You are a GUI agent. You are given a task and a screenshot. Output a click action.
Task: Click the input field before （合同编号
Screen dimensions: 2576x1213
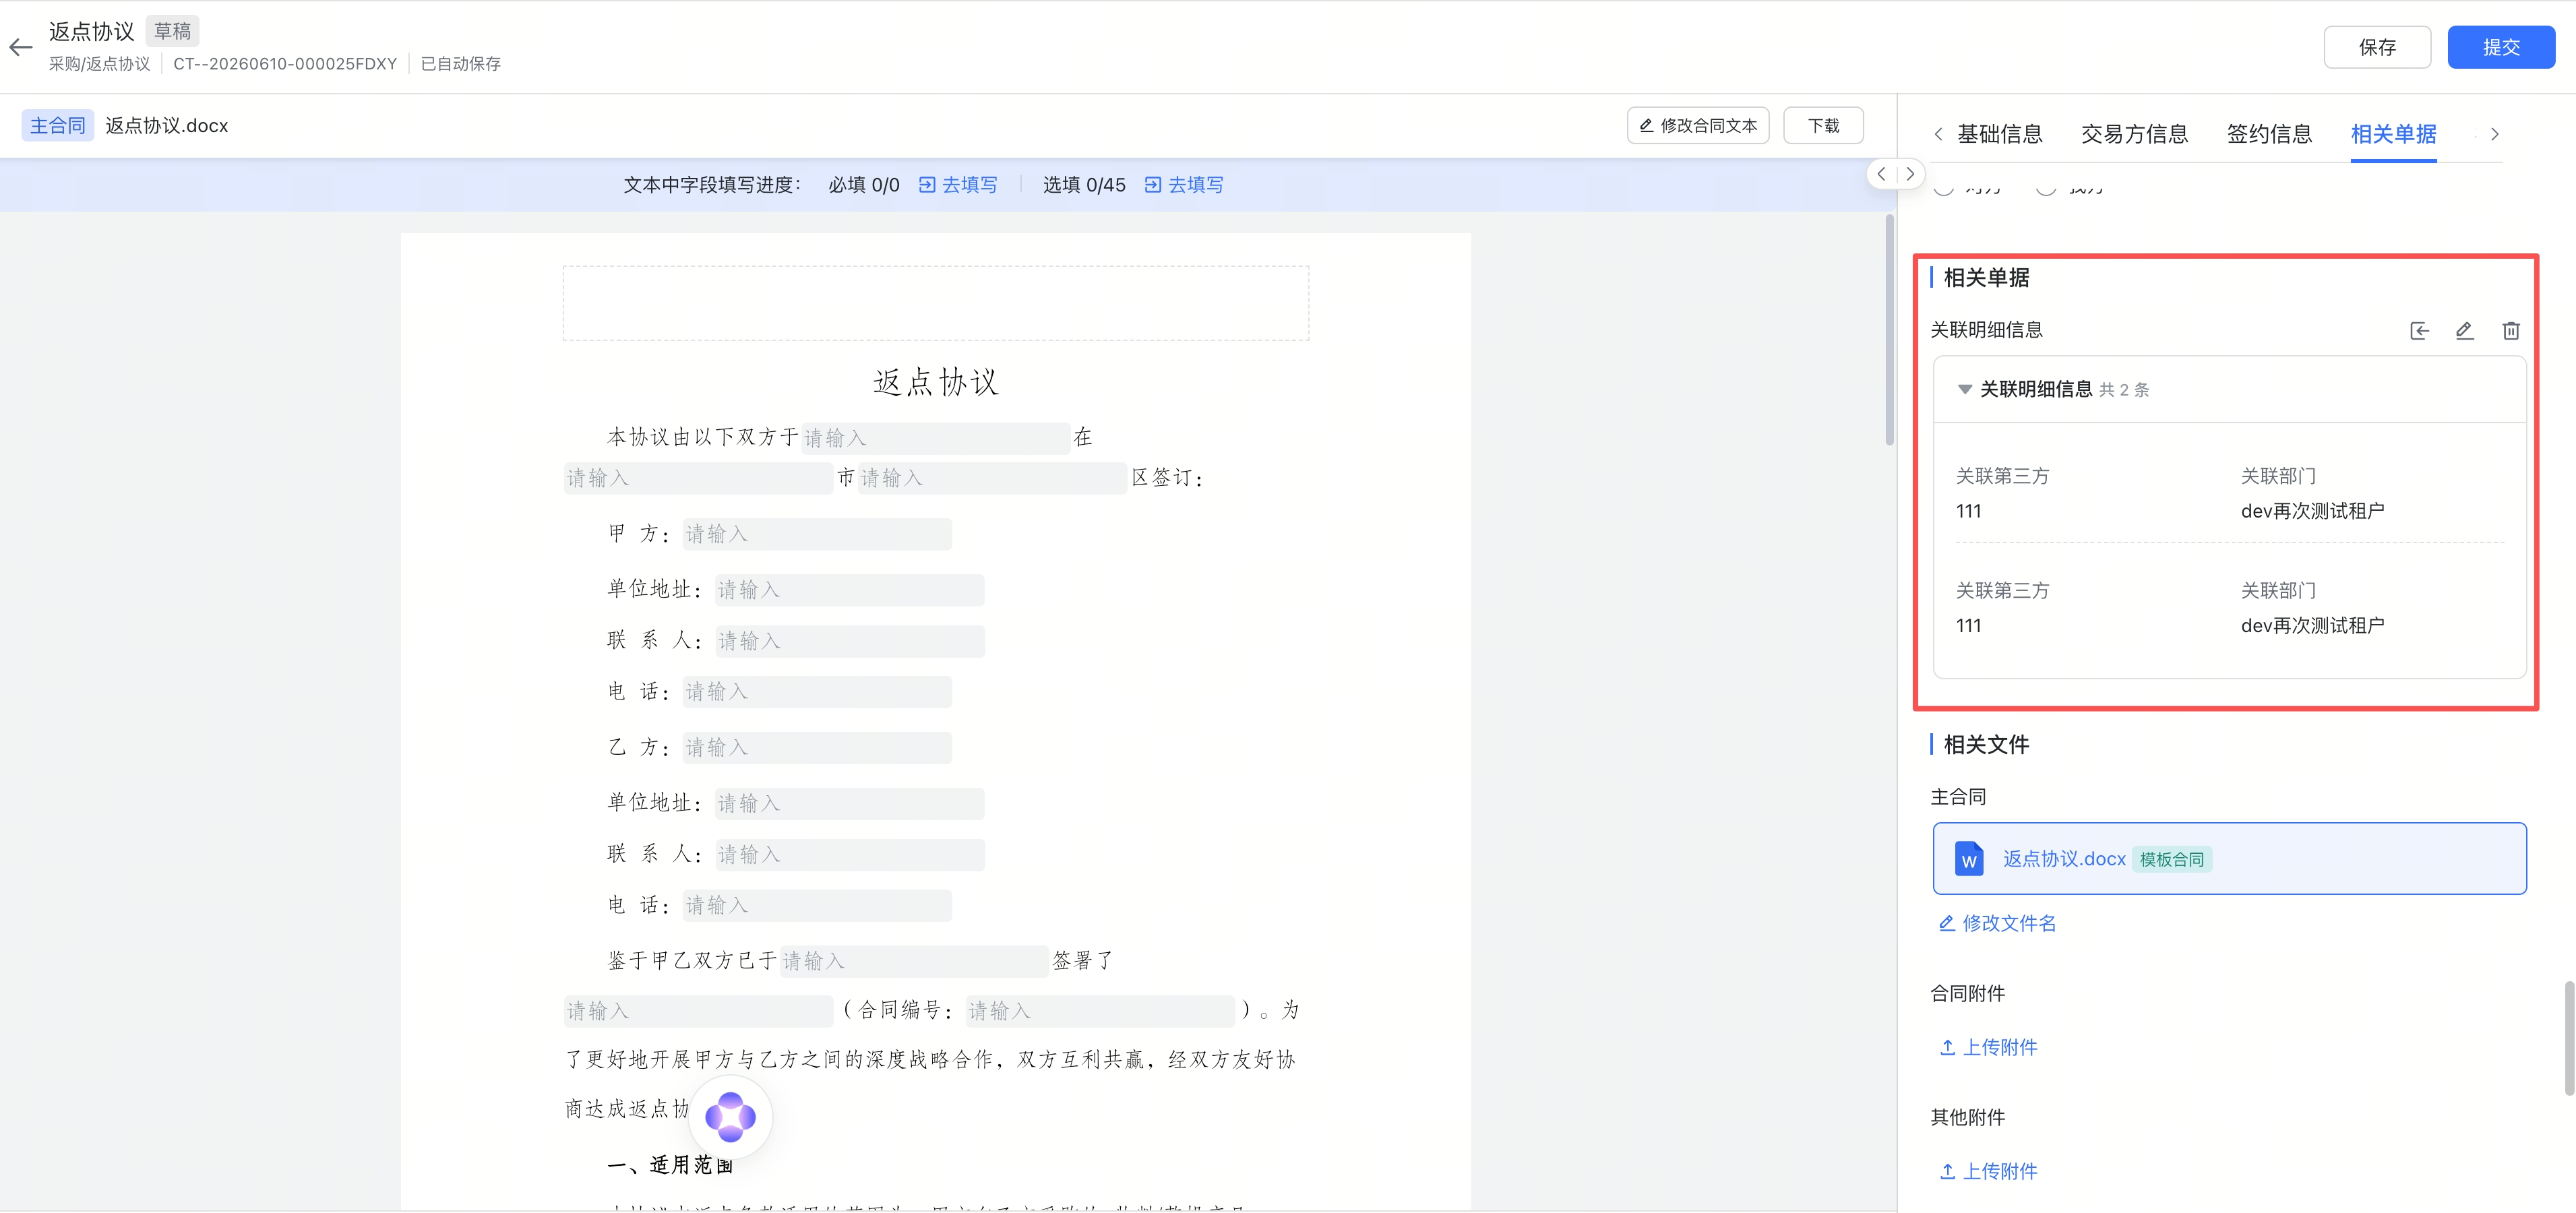pos(698,1011)
